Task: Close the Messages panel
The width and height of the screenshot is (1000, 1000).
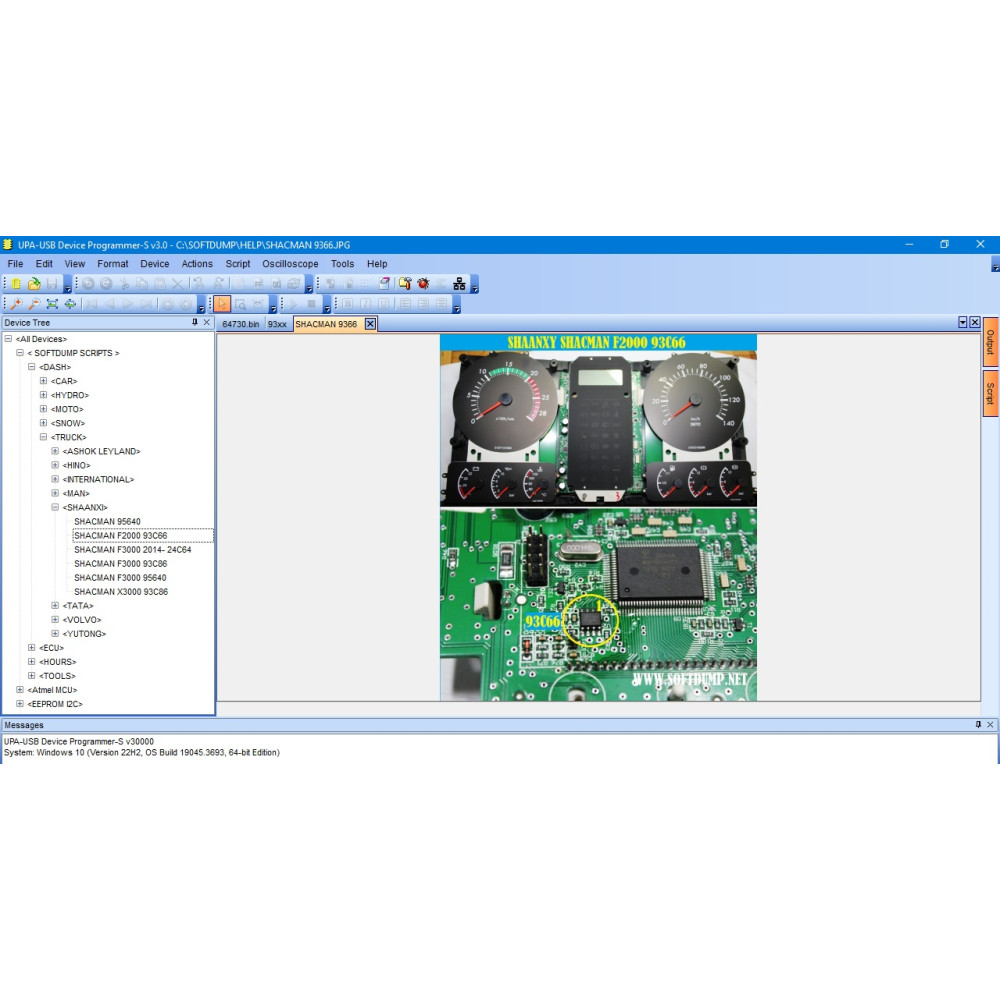Action: [x=990, y=724]
